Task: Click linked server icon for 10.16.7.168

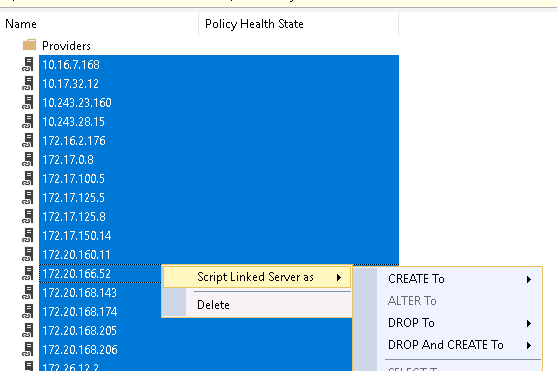Action: pos(28,64)
